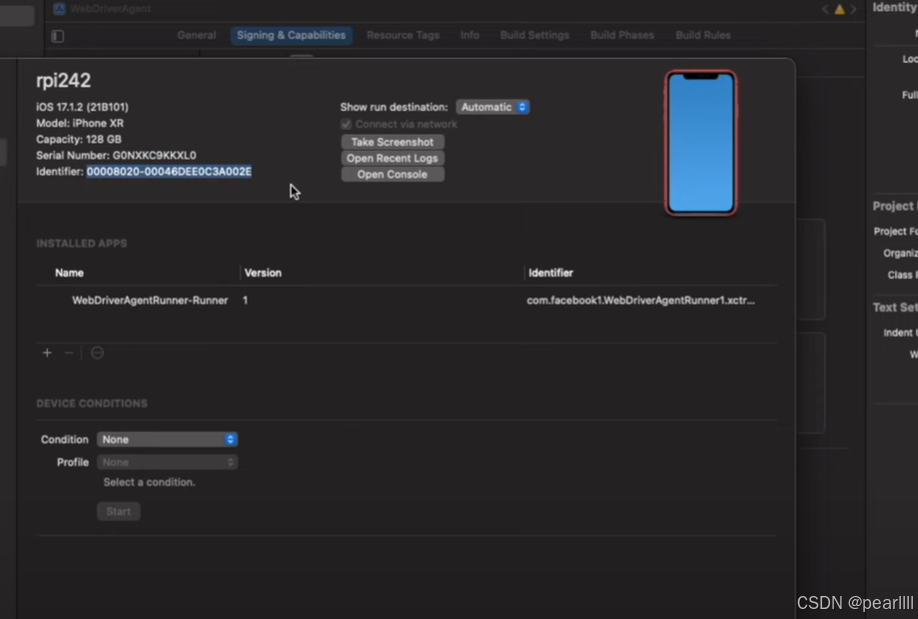The image size is (918, 619).
Task: Sort installed apps by Name column
Action: (69, 273)
